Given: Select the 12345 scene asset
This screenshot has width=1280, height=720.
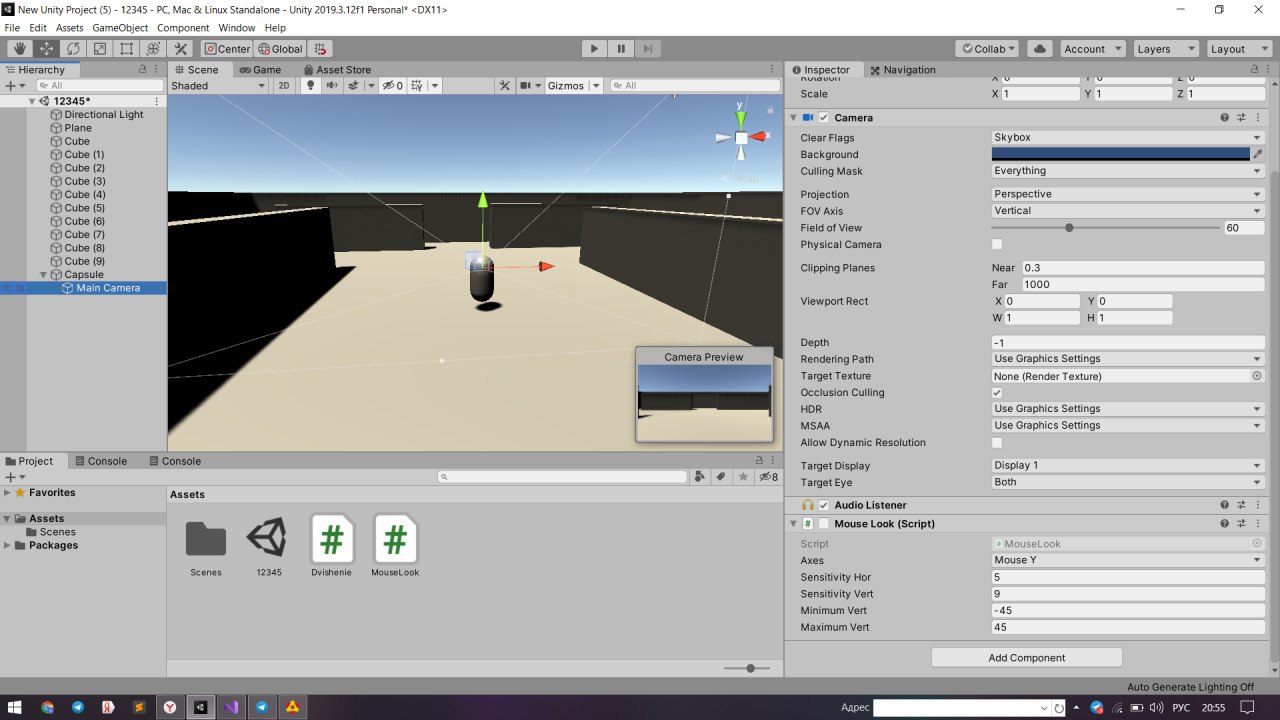Looking at the screenshot, I should (x=268, y=546).
